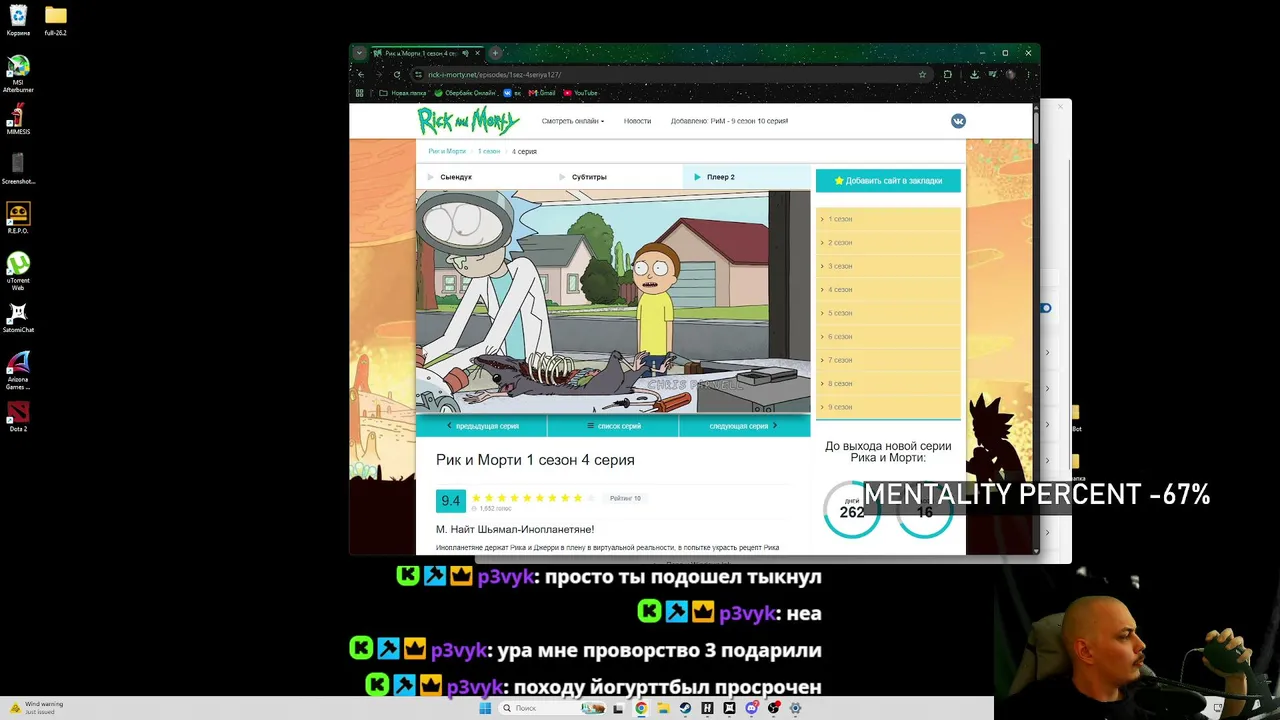Expand the '3 сезон' season list
Viewport: 1280px width, 720px height.
click(888, 266)
